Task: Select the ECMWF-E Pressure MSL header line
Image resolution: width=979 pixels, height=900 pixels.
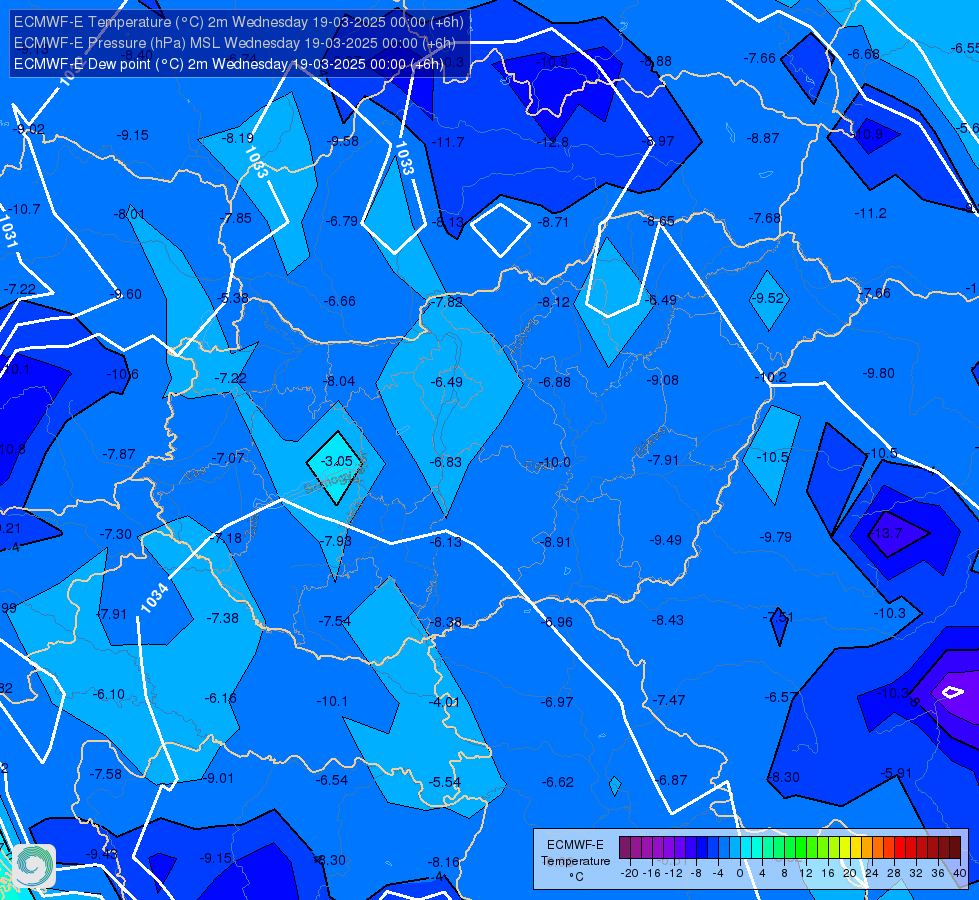Action: click(235, 43)
